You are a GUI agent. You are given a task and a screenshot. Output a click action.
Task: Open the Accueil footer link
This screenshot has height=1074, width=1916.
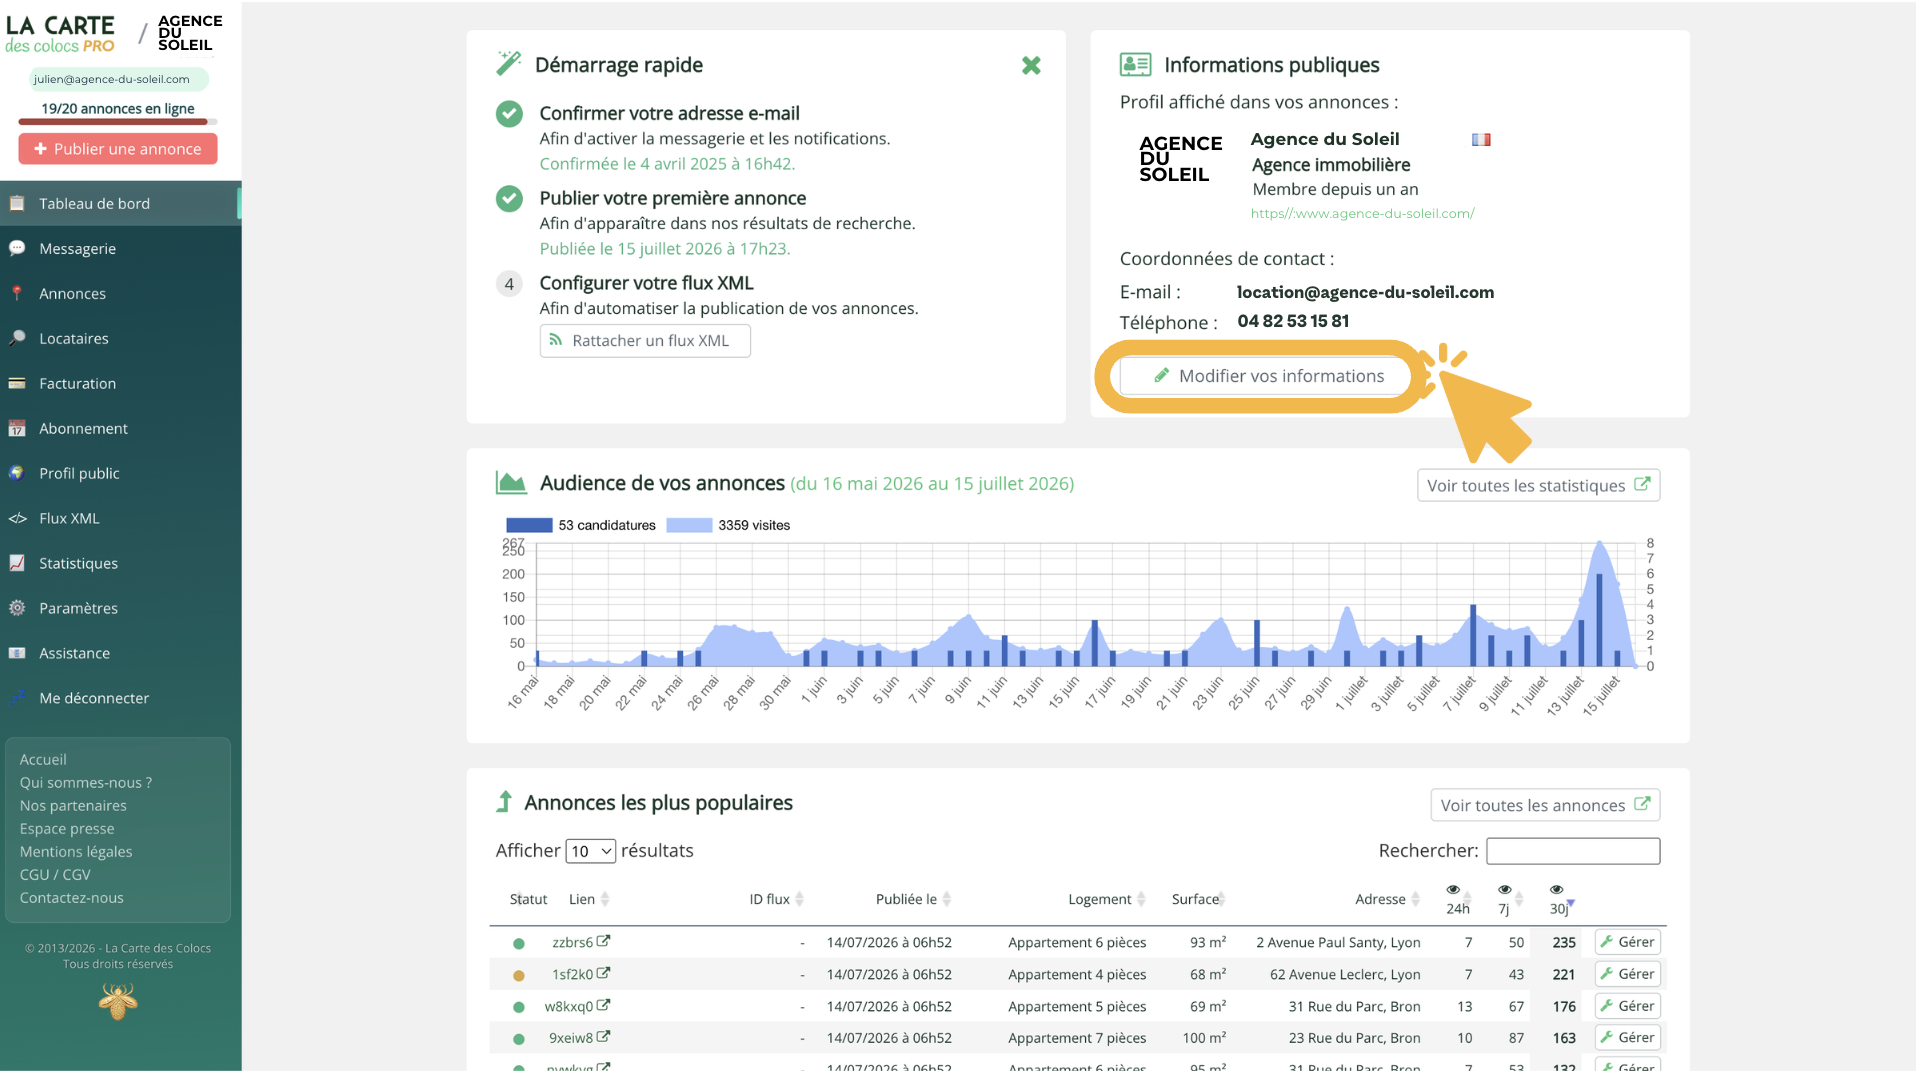(x=43, y=760)
